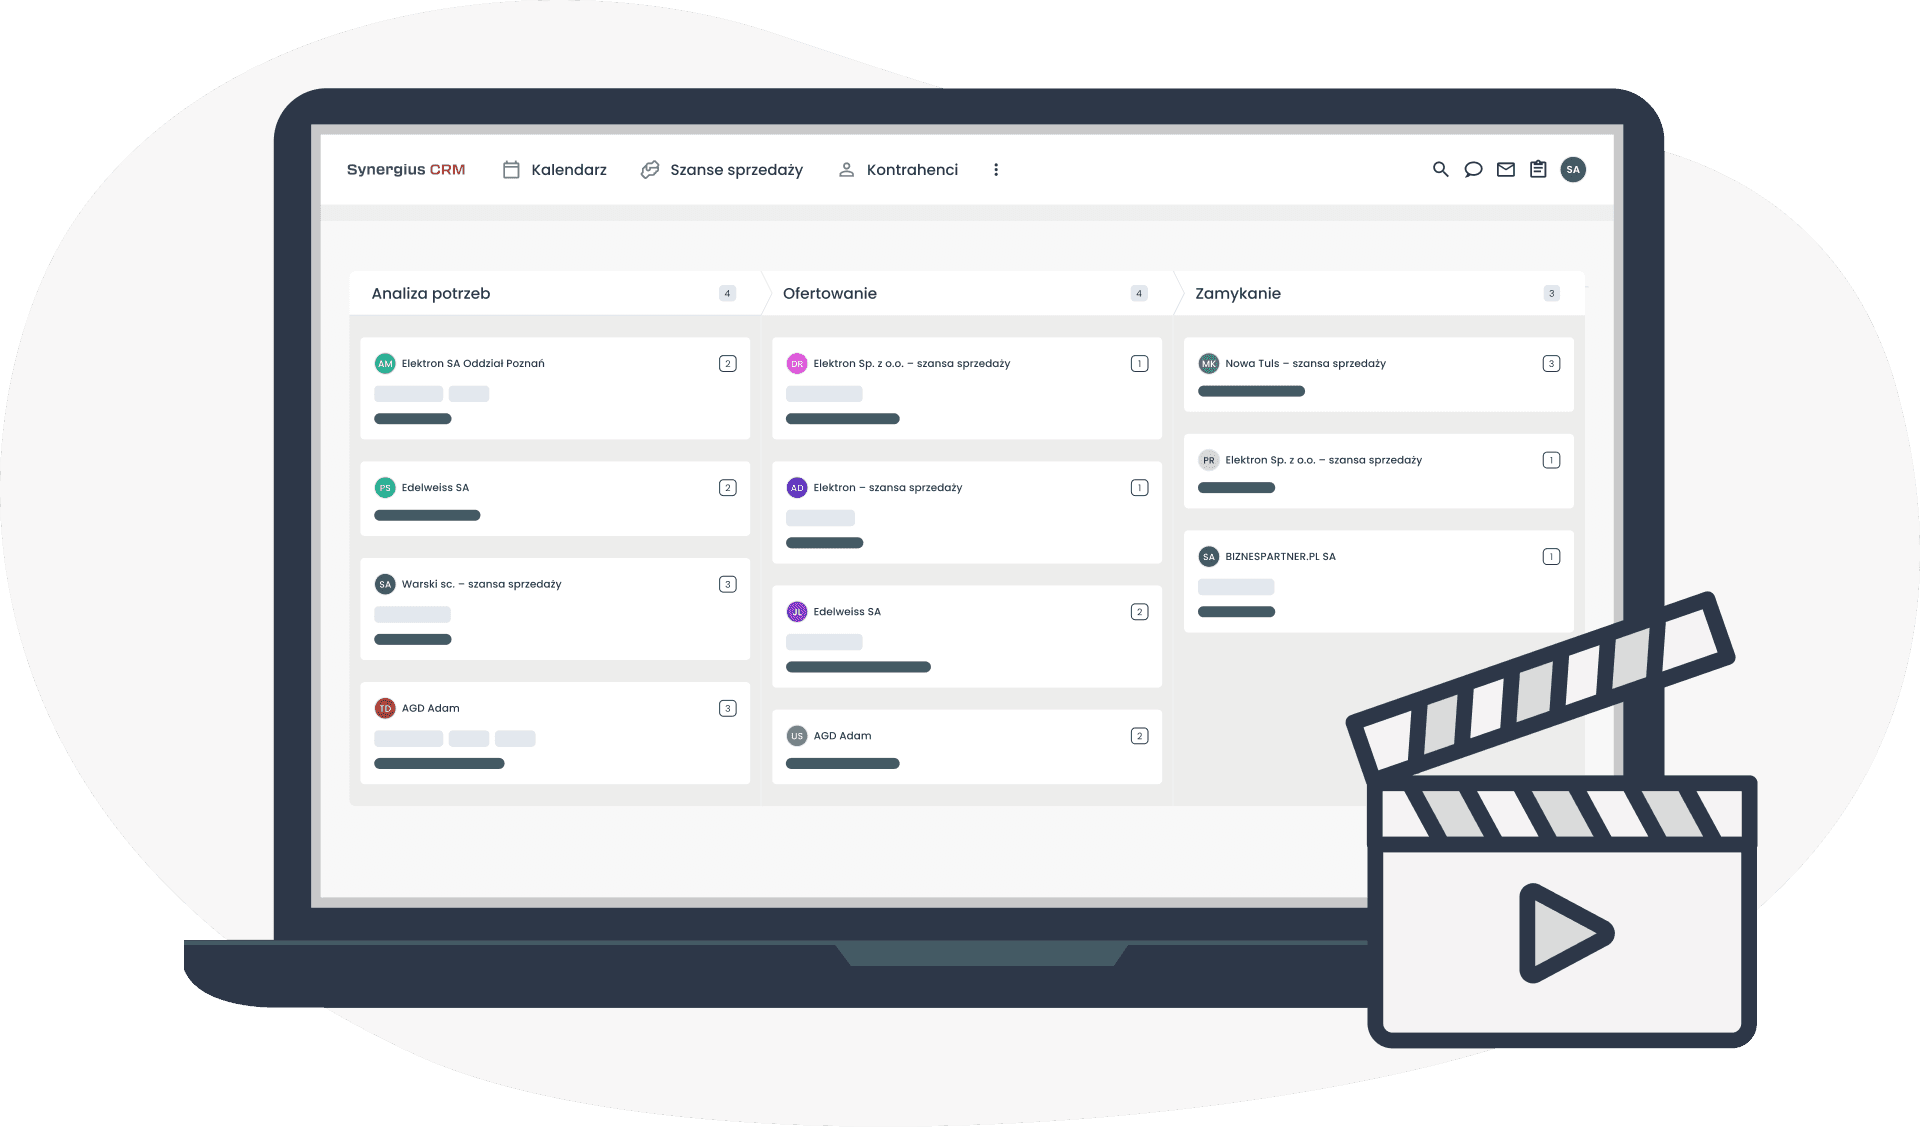Open Nowa Tuls – szansa sprzedaży card
Screen dimensions: 1920x1127
coord(1379,374)
